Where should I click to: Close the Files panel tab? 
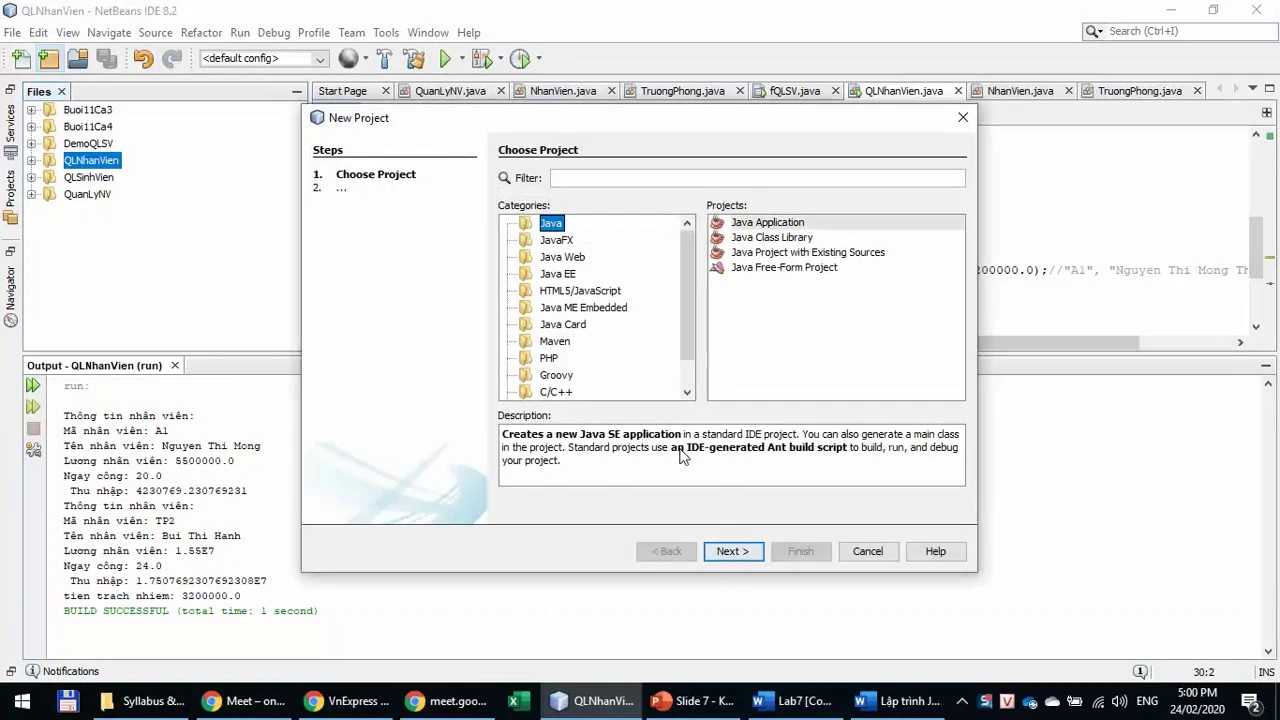[x=61, y=92]
